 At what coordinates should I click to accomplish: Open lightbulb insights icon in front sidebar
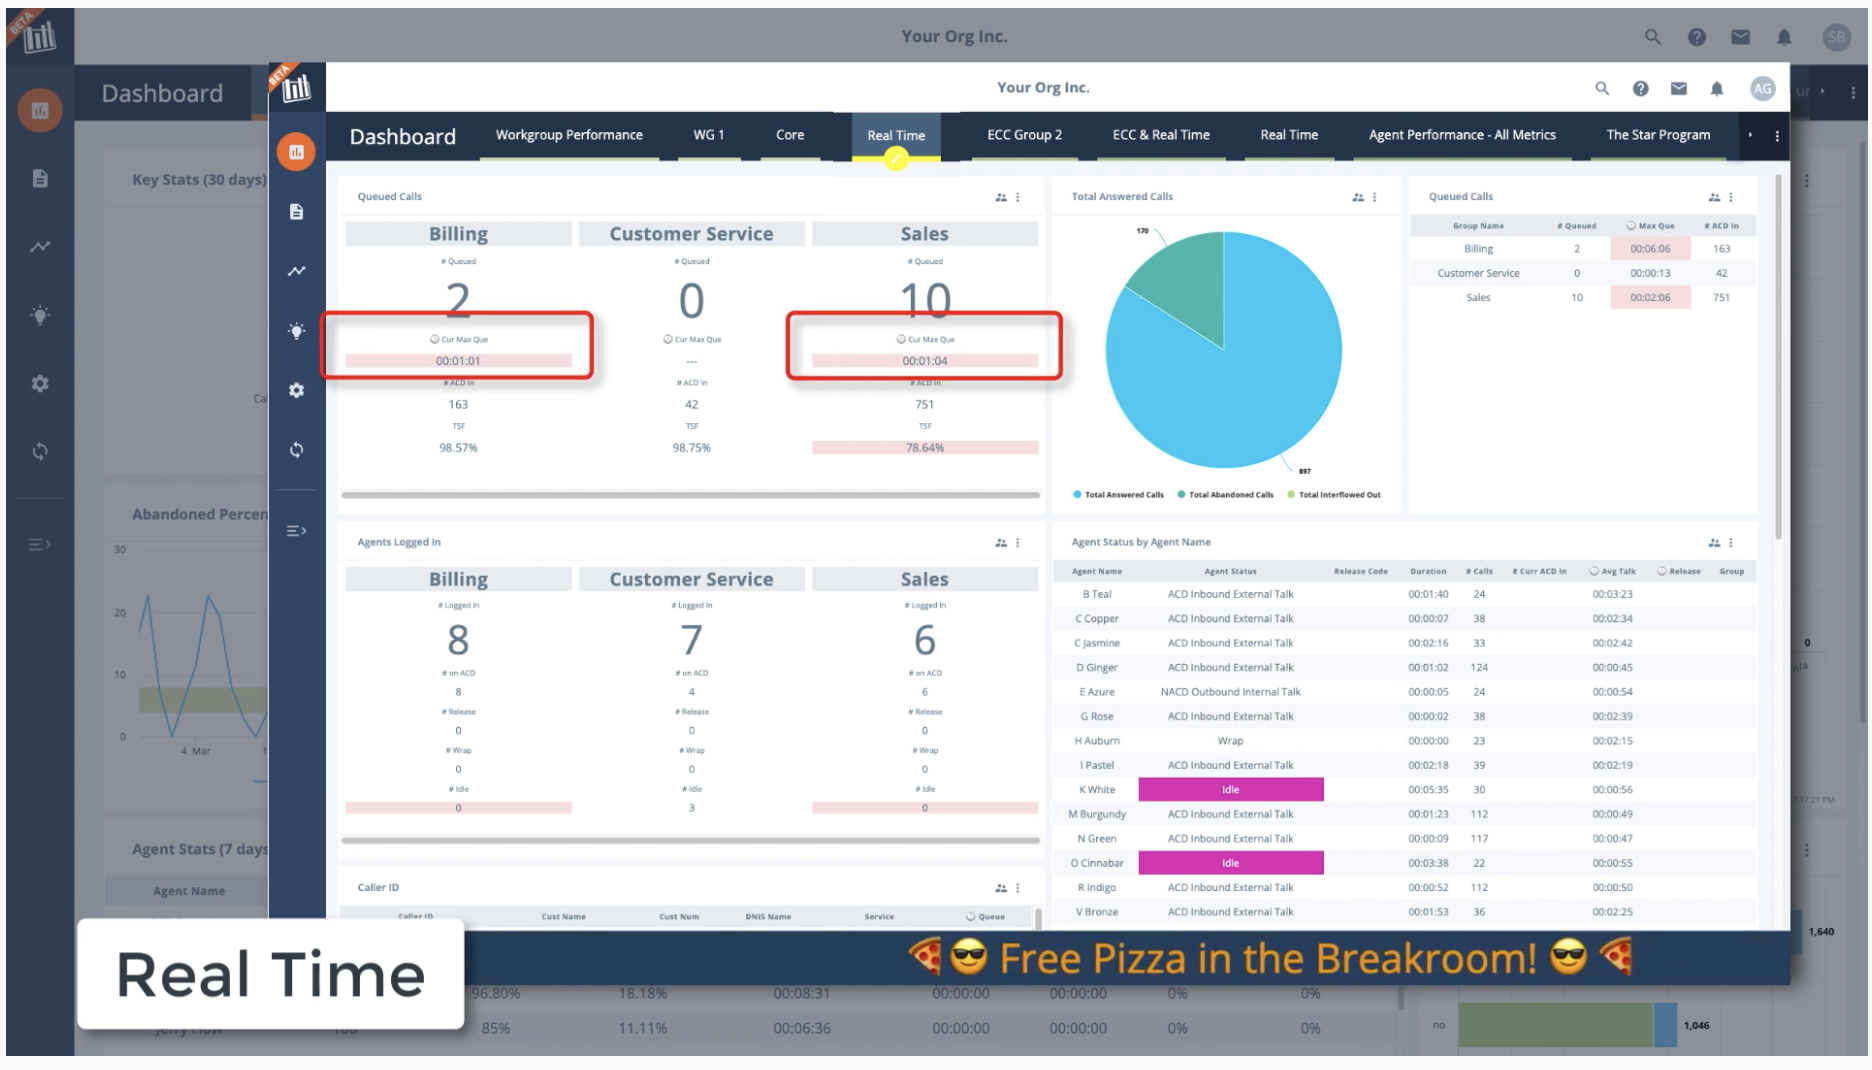296,331
